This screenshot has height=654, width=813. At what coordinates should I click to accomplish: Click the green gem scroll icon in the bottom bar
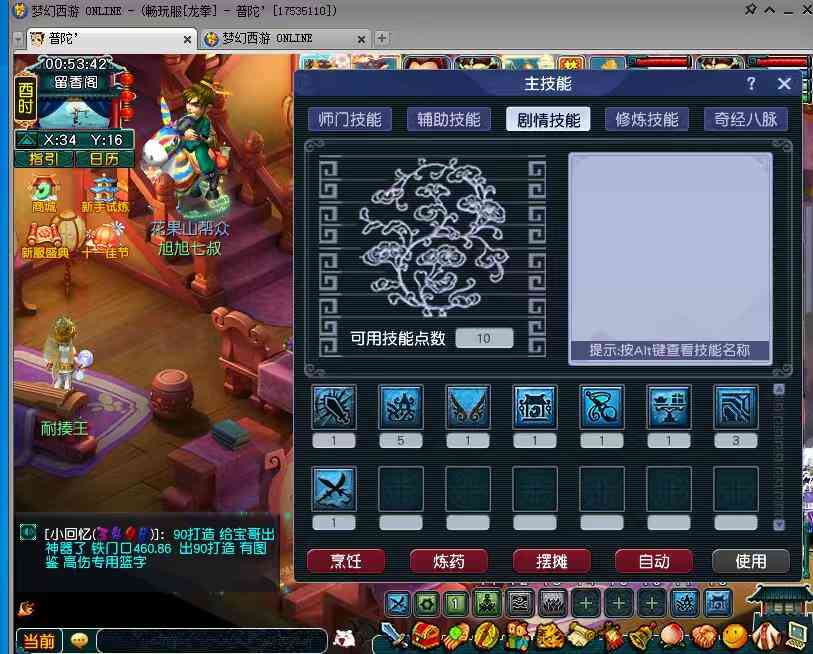(455, 636)
